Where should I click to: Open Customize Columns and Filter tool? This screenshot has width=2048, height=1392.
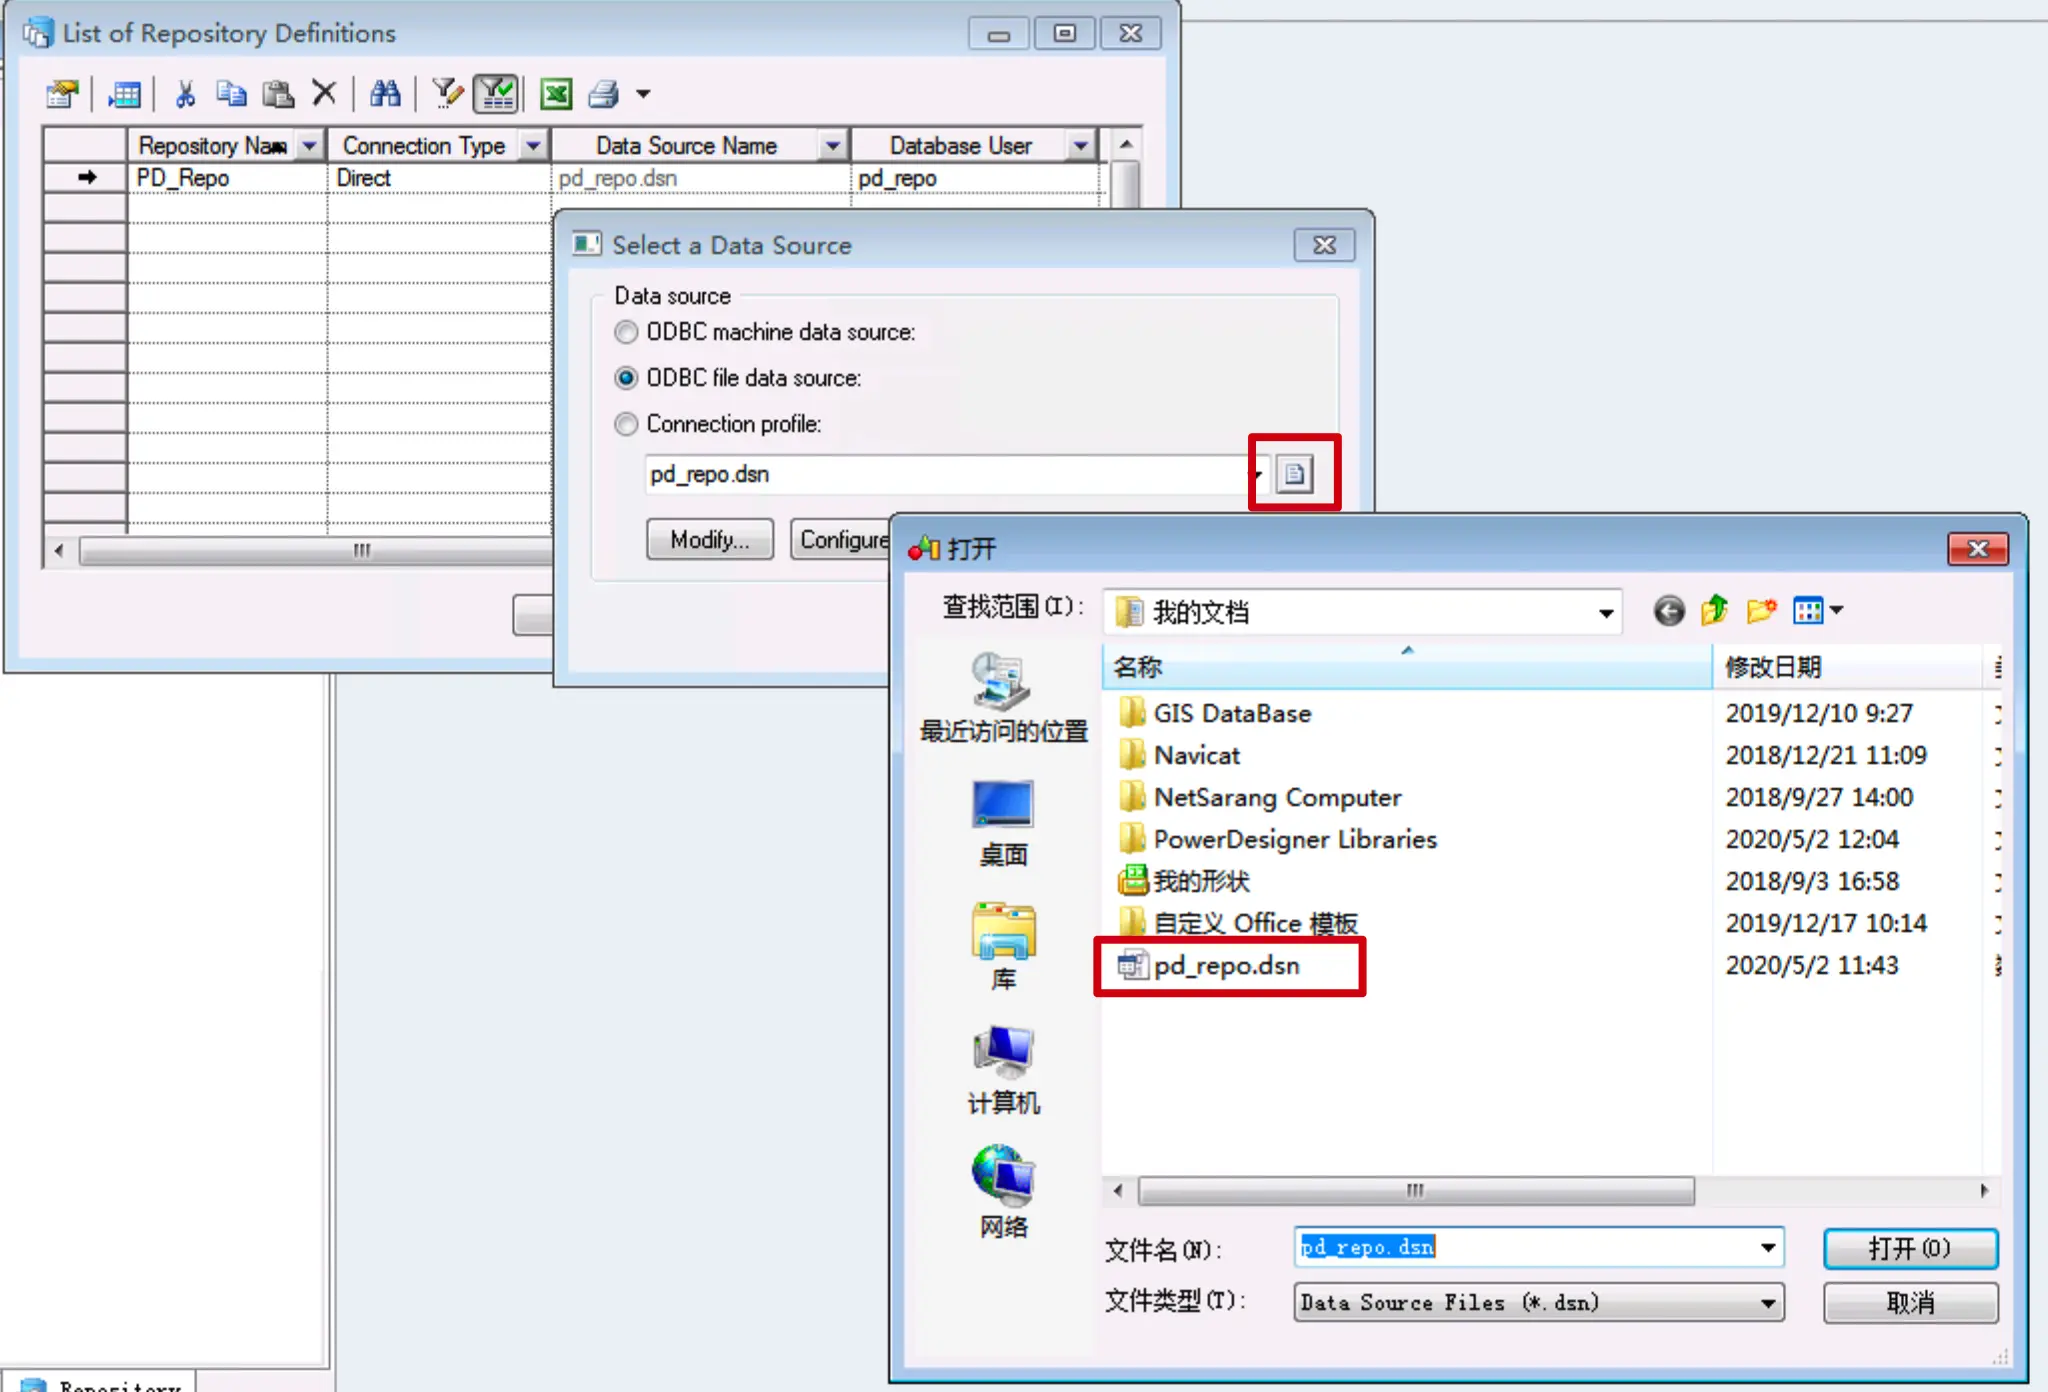[447, 94]
